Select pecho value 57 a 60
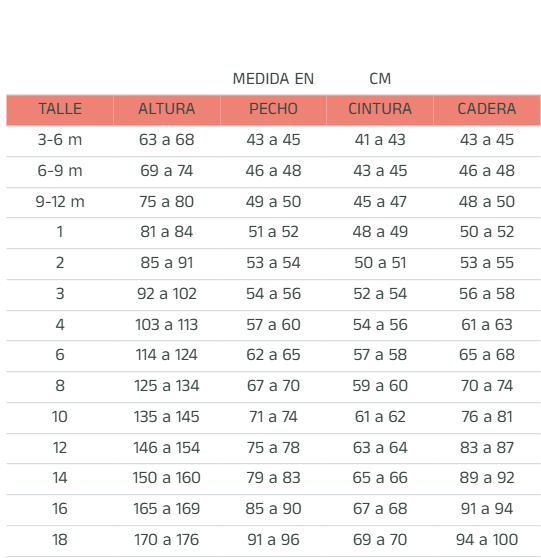The image size is (541, 558). 273,325
